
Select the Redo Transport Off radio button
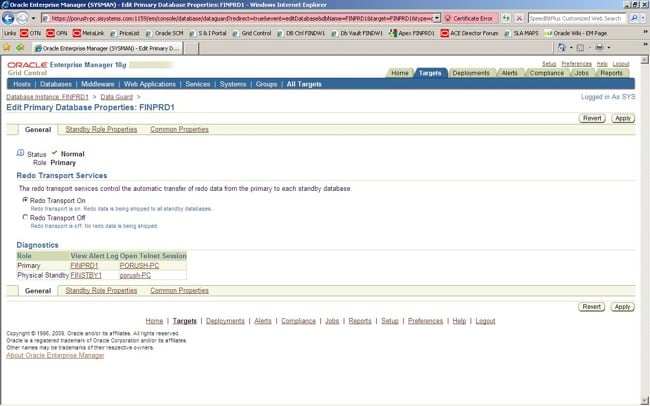(x=25, y=217)
